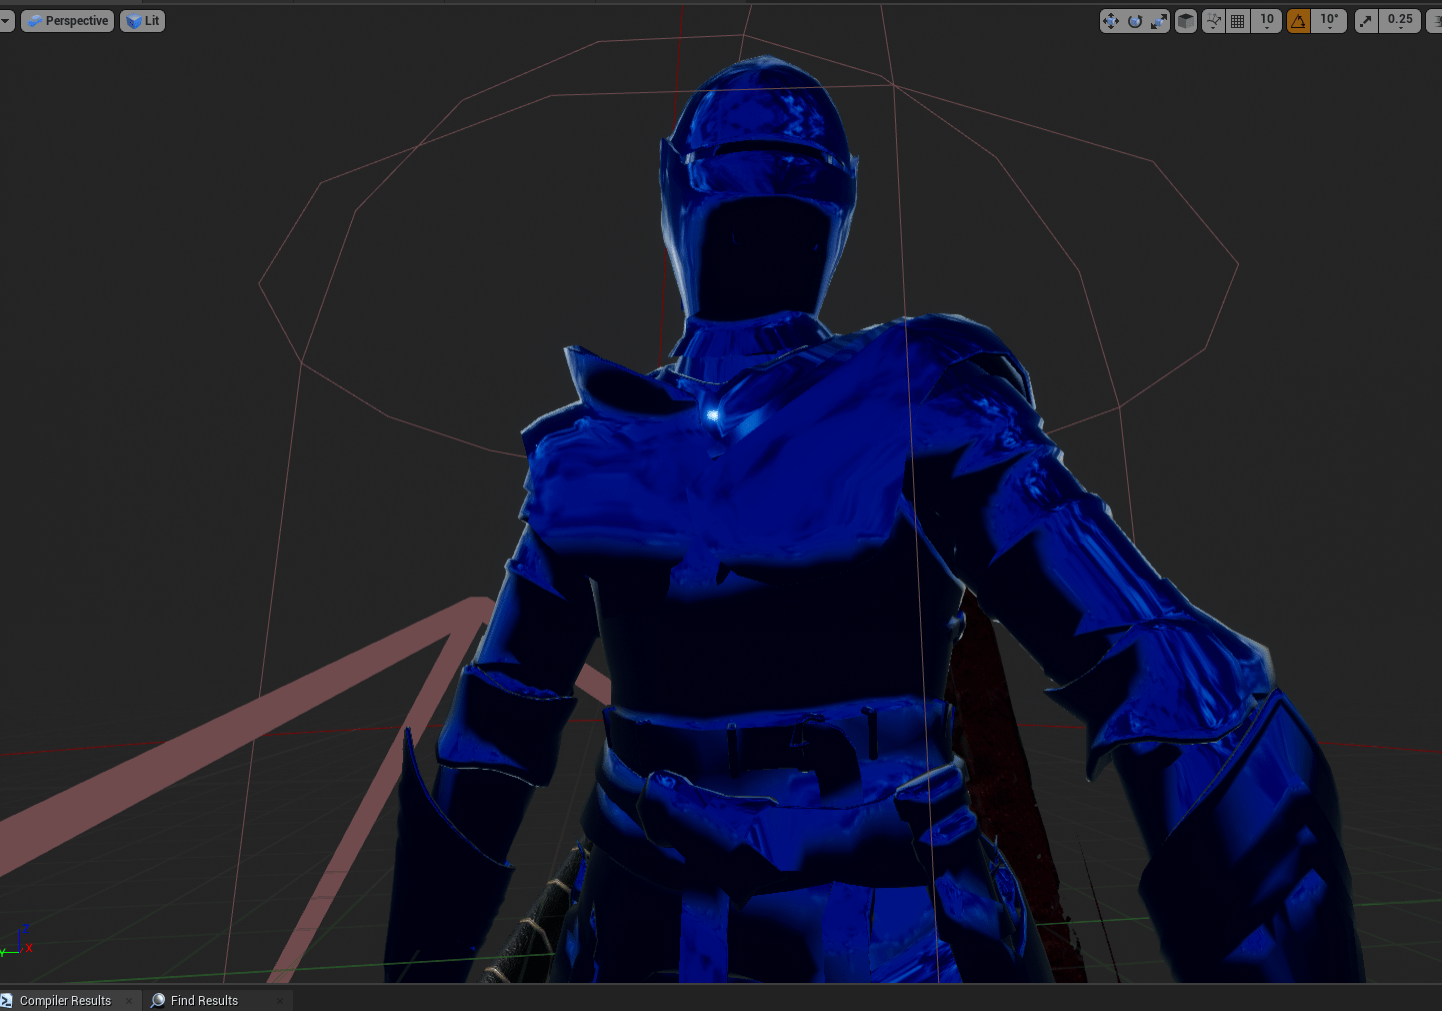Select the rotate gizmo tool

pyautogui.click(x=1135, y=21)
